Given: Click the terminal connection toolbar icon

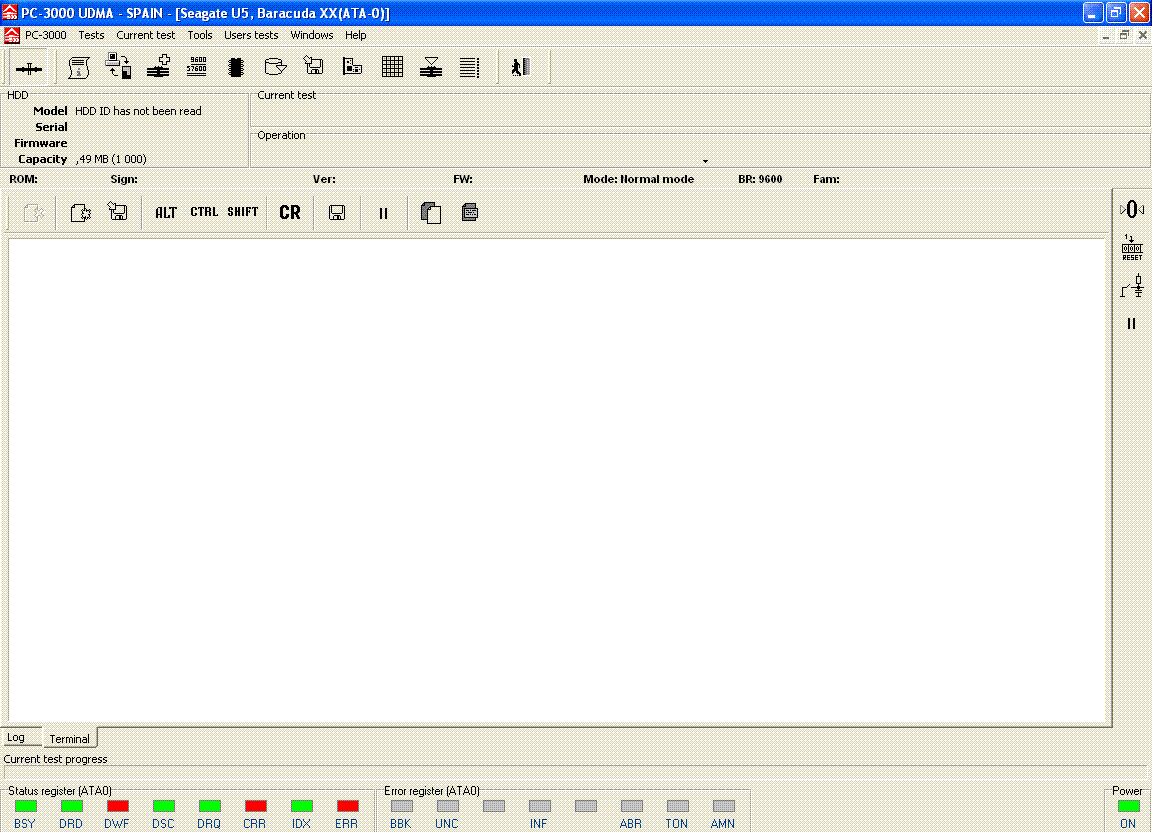Looking at the screenshot, I should pyautogui.click(x=29, y=68).
